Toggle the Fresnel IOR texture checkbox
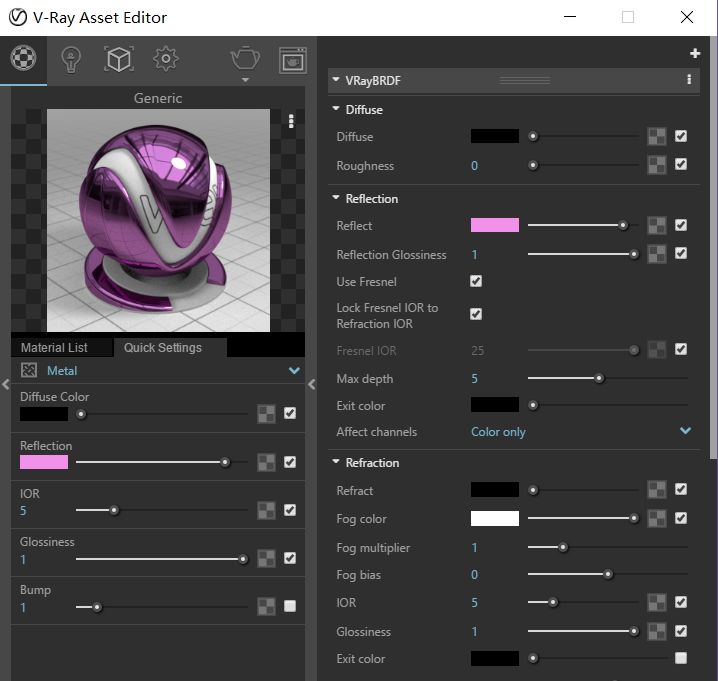The image size is (718, 681). pyautogui.click(x=681, y=349)
